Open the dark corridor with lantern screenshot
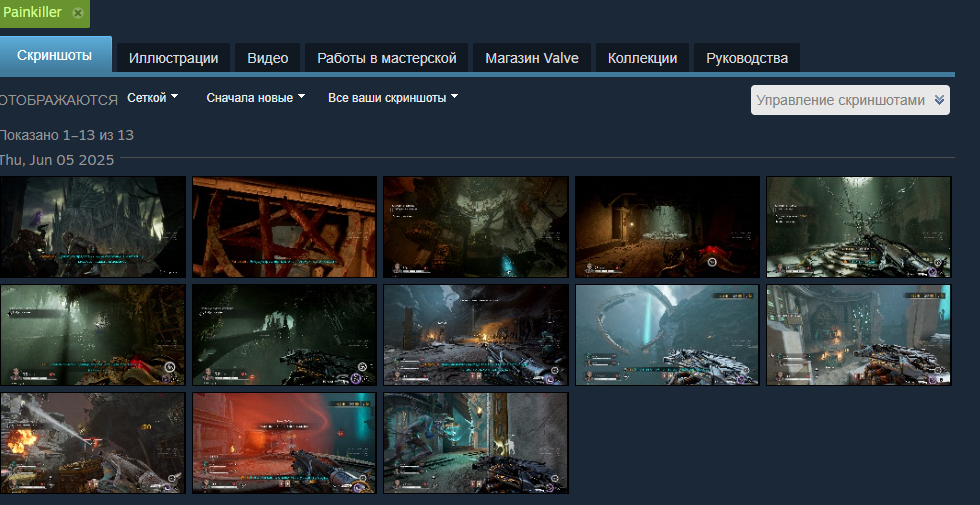 point(668,227)
